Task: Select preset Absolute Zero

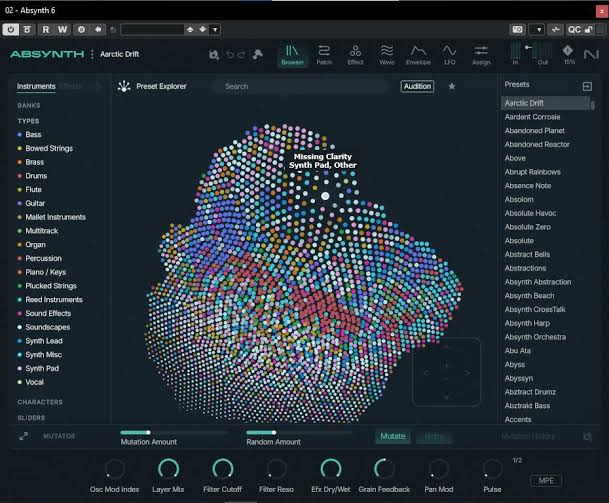Action: 527,227
